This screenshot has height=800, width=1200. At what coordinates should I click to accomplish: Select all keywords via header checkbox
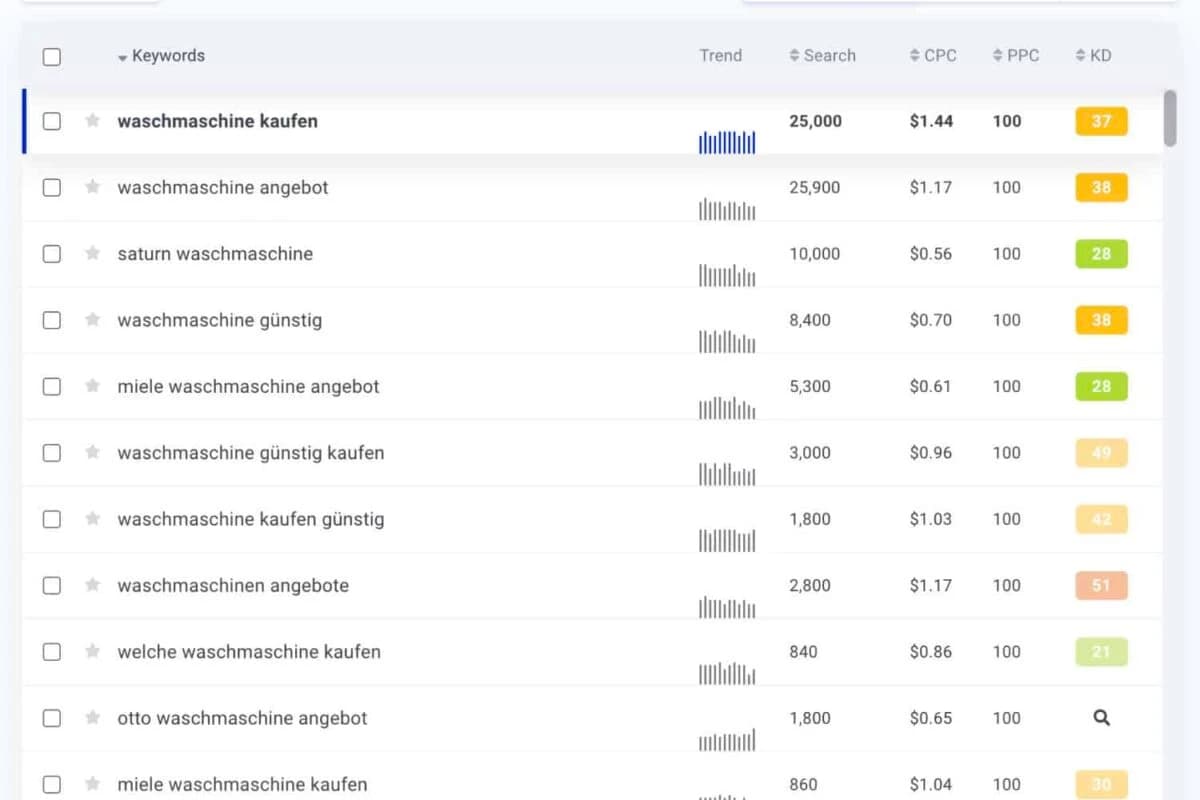(x=52, y=57)
